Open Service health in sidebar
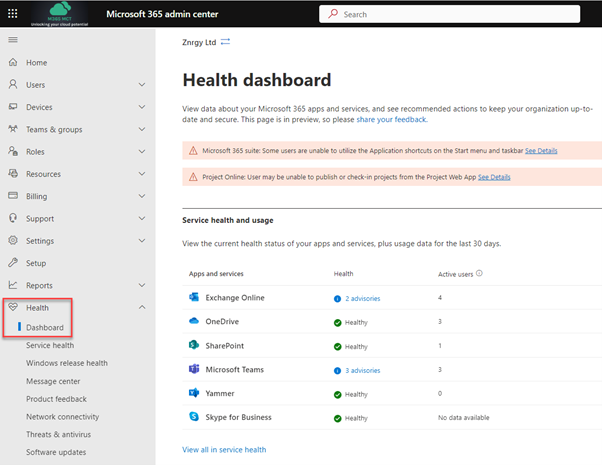The height and width of the screenshot is (465, 602). [x=50, y=345]
